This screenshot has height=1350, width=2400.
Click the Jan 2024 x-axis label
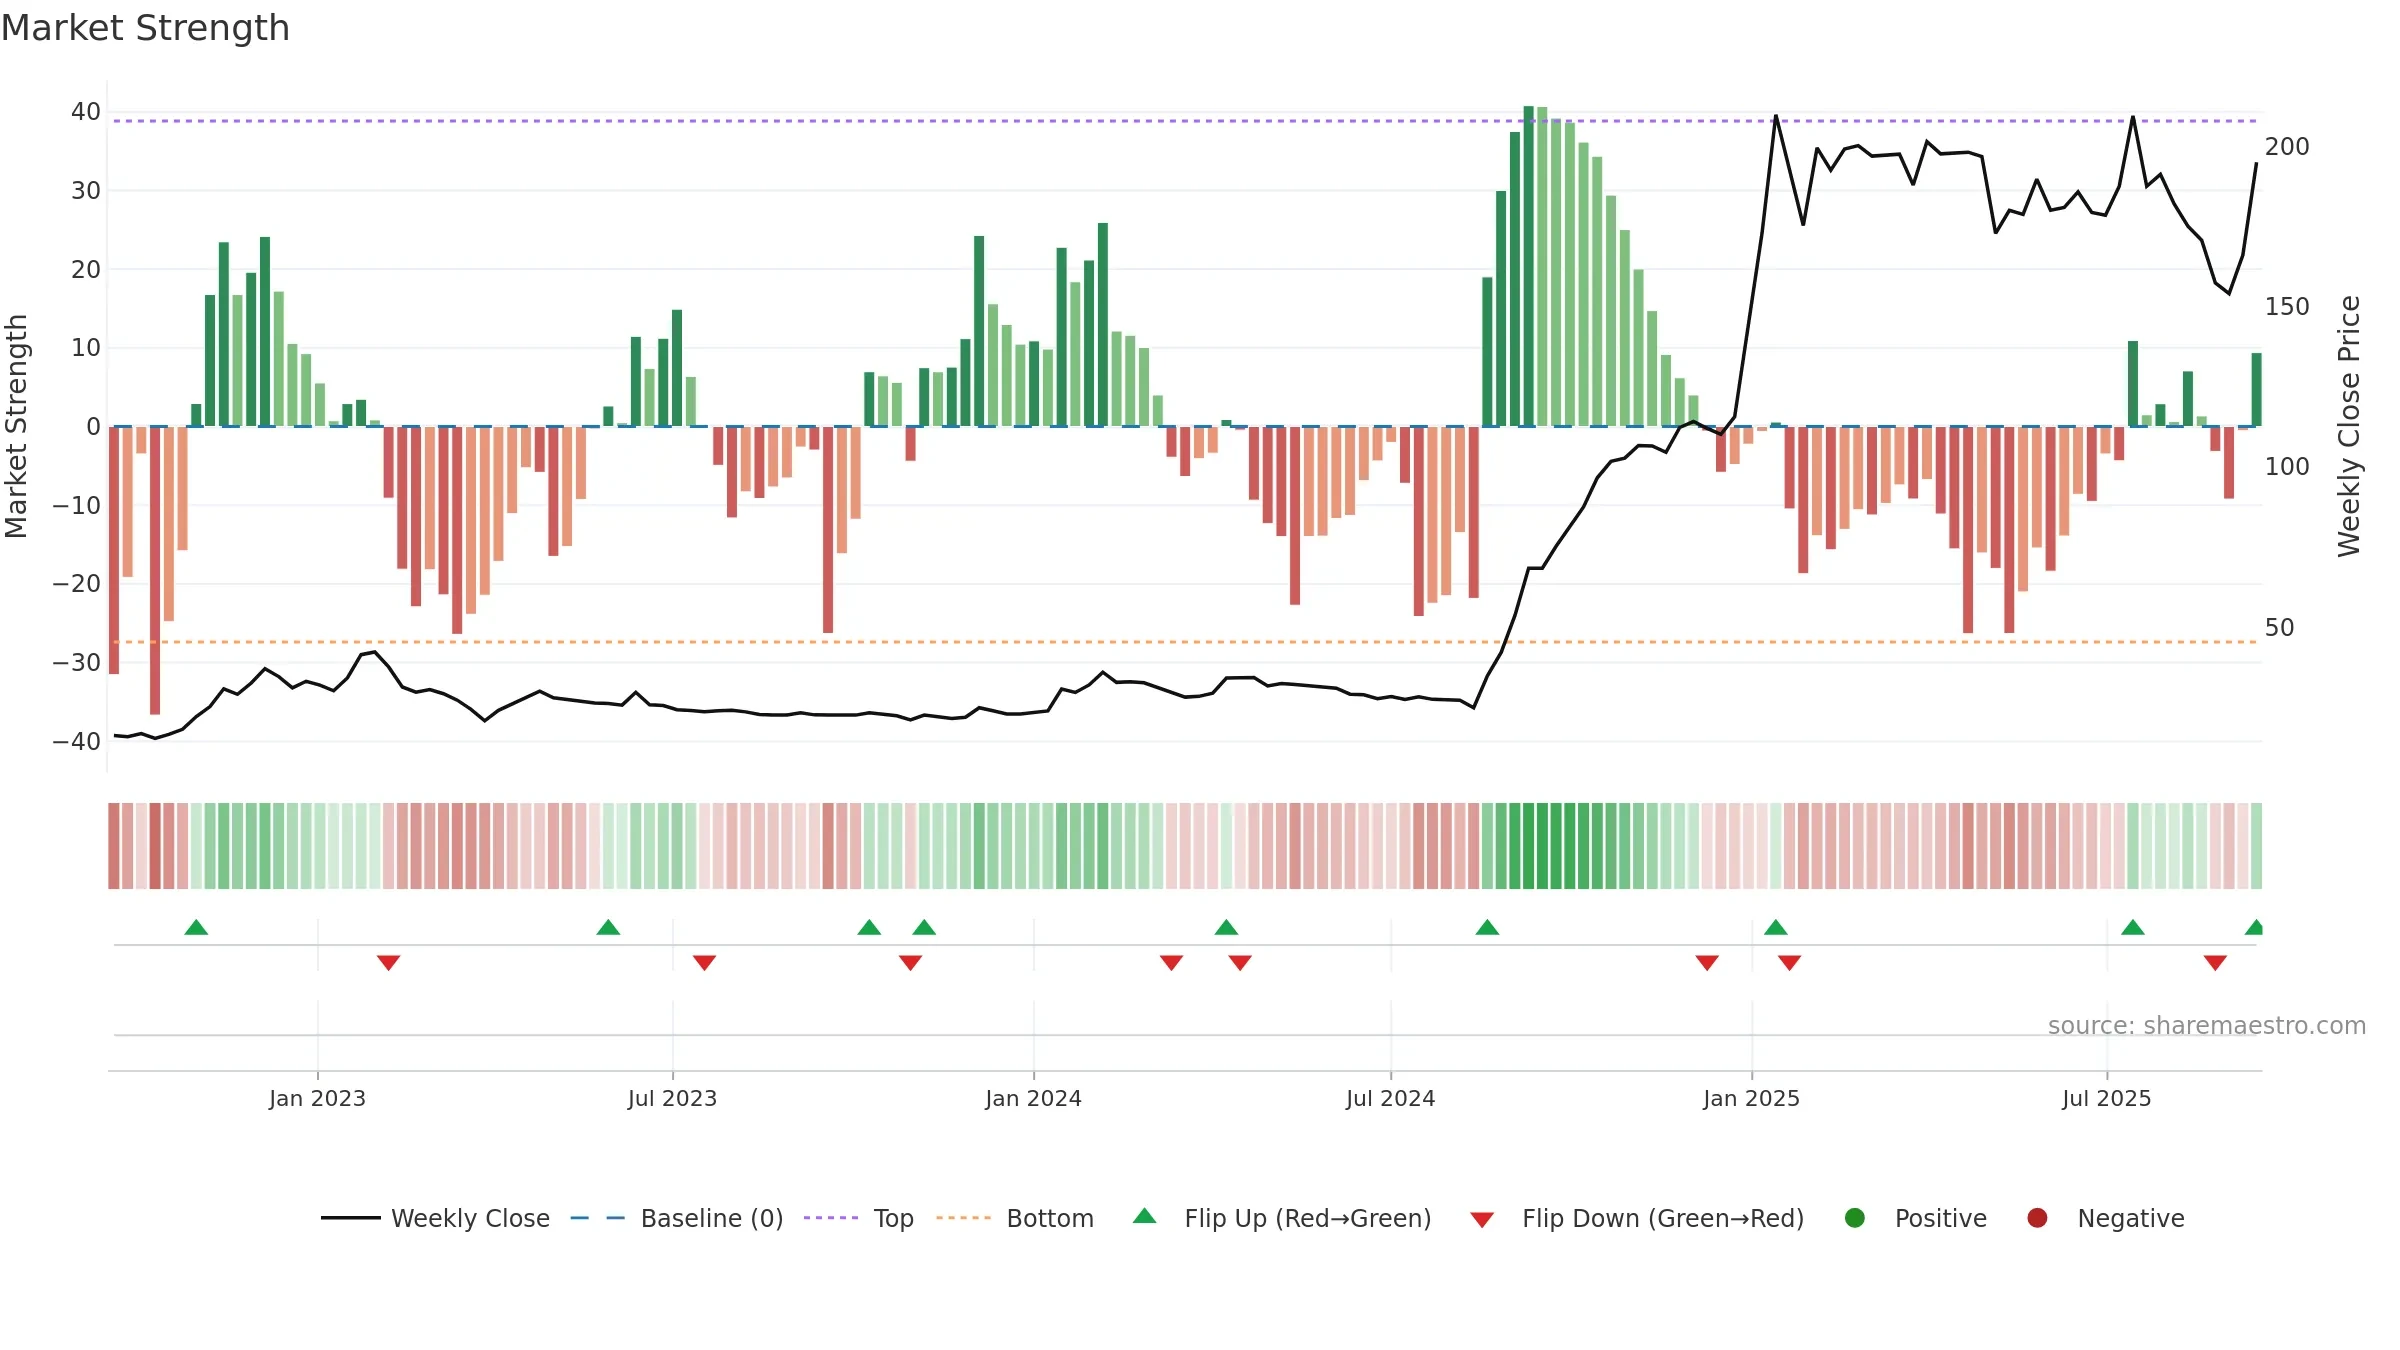pyautogui.click(x=1033, y=1098)
